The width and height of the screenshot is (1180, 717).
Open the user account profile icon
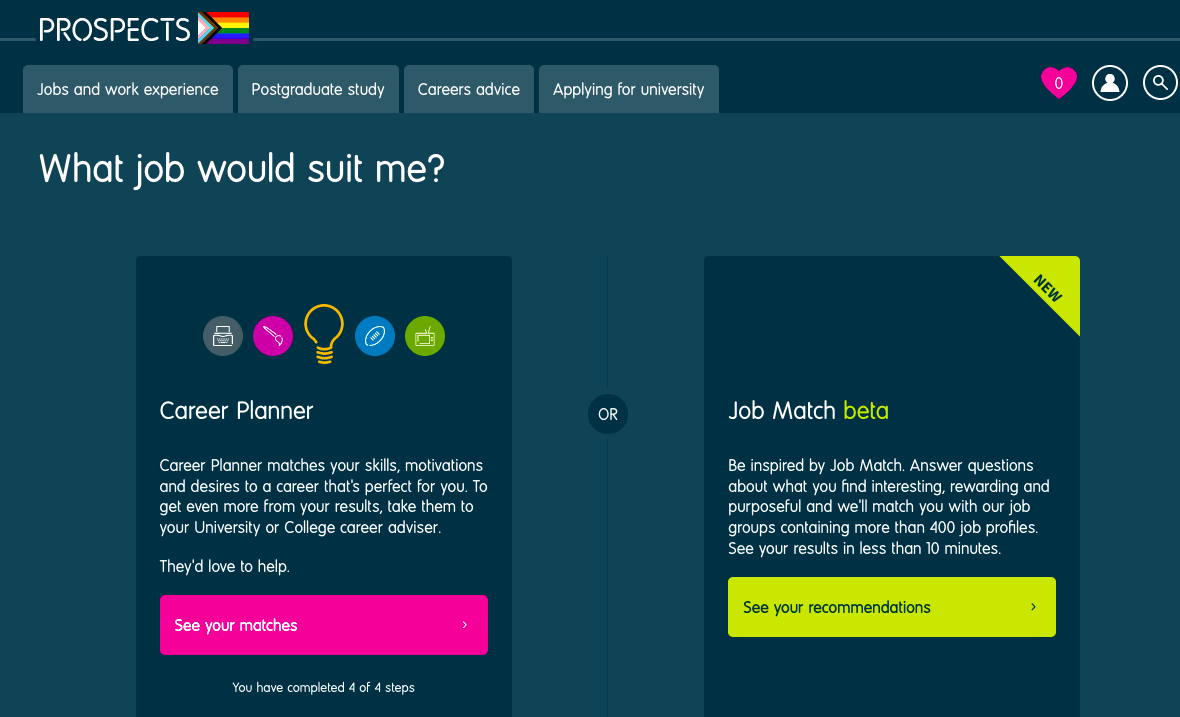[1110, 83]
